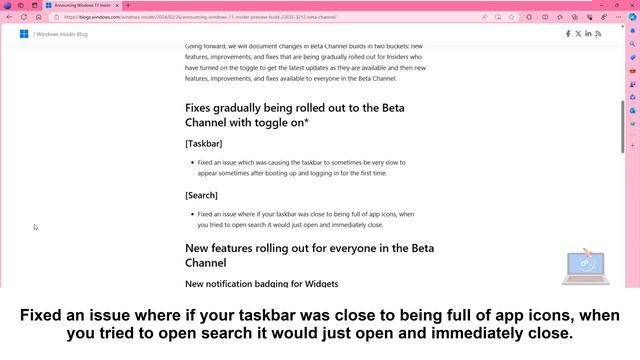Go back to the previous page
The image size is (640, 360).
click(x=9, y=17)
